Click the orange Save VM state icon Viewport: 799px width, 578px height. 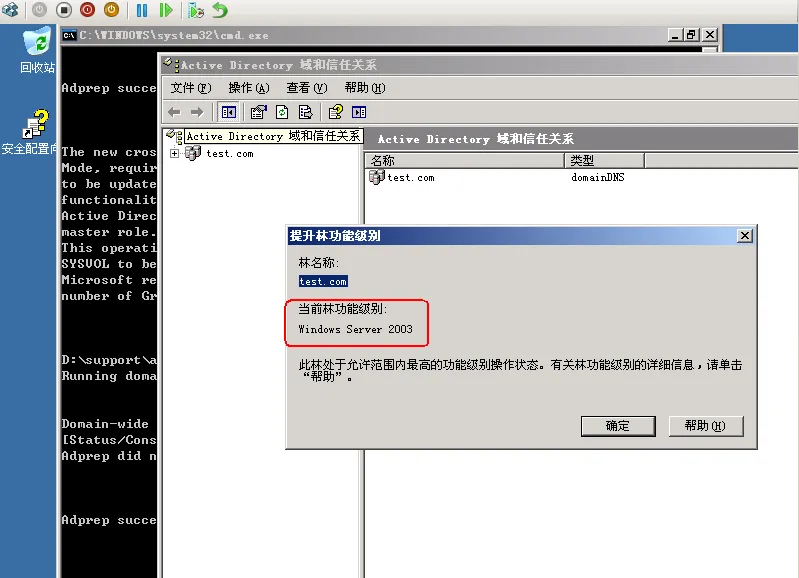point(112,10)
